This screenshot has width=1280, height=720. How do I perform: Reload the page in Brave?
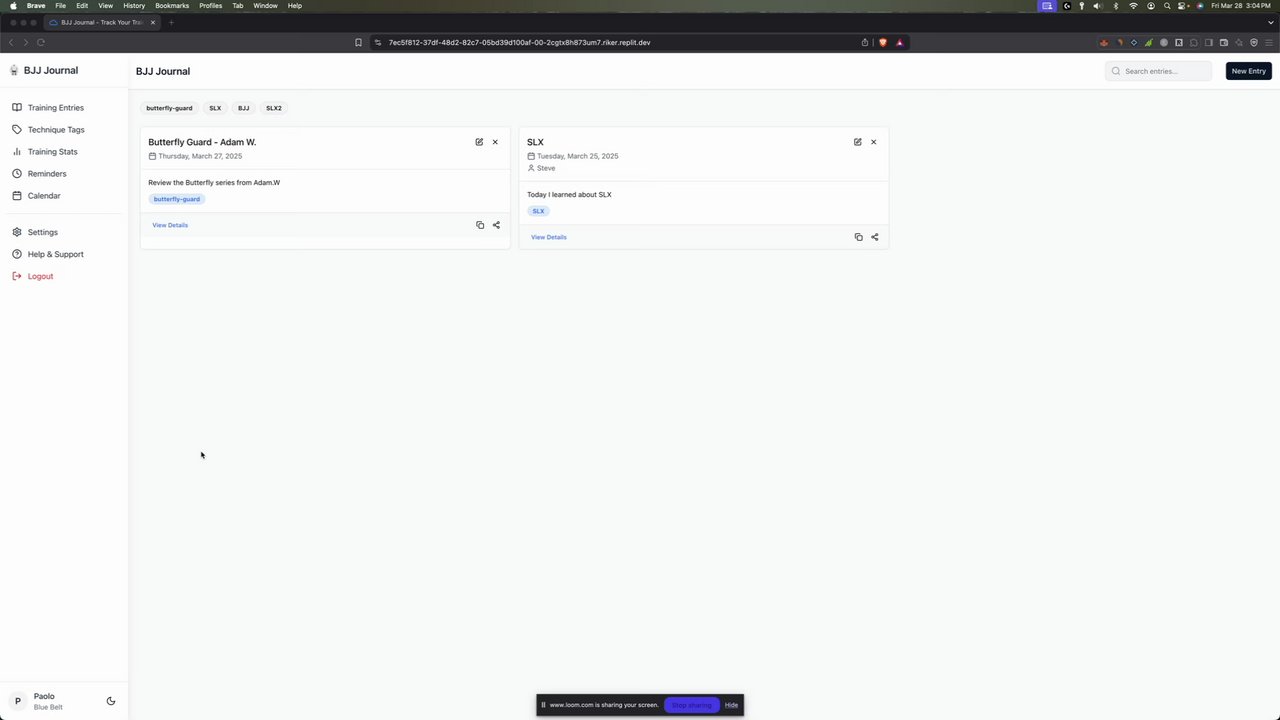[41, 42]
